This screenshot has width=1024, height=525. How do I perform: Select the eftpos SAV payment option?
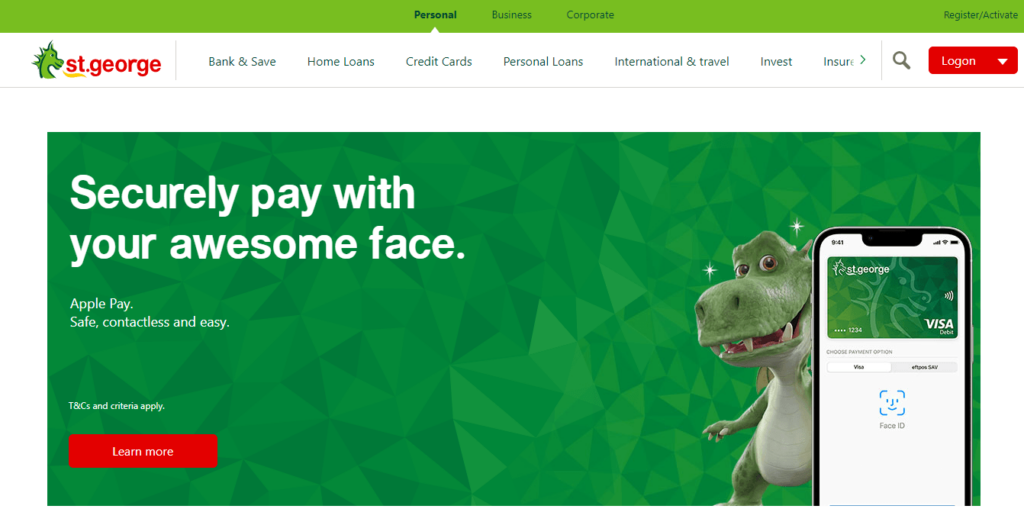coord(924,367)
